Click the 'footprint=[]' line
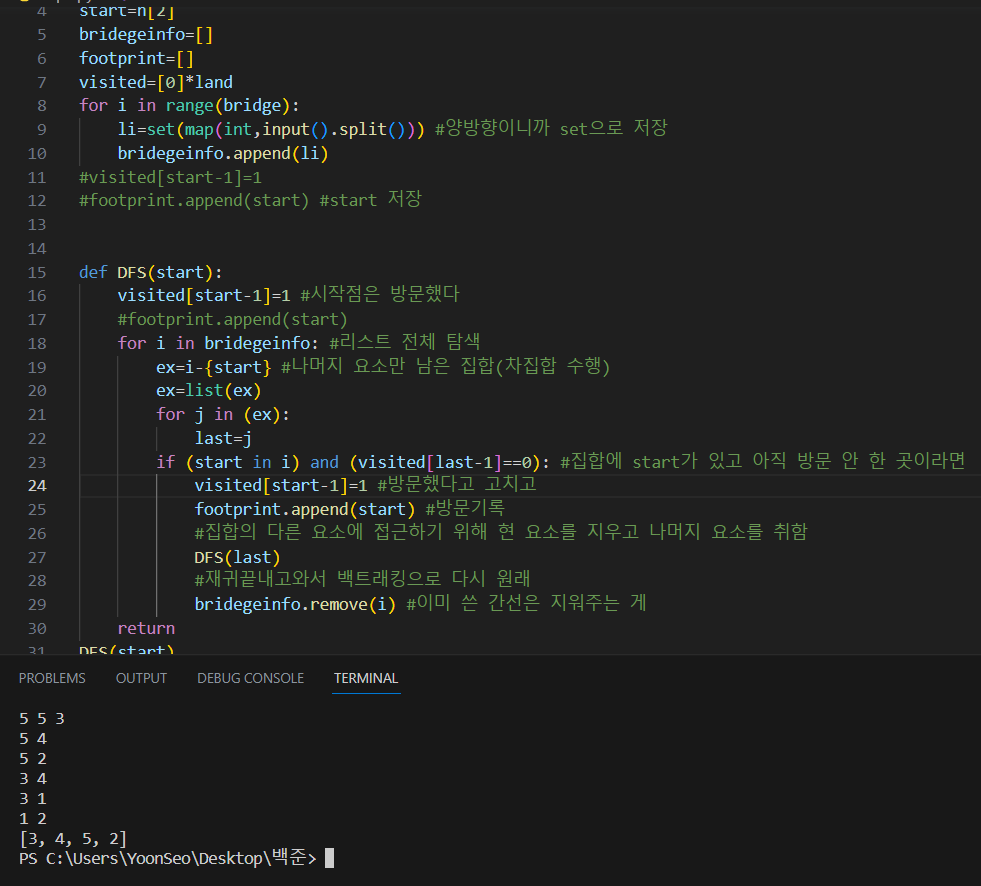The height and width of the screenshot is (886, 981). (x=136, y=58)
